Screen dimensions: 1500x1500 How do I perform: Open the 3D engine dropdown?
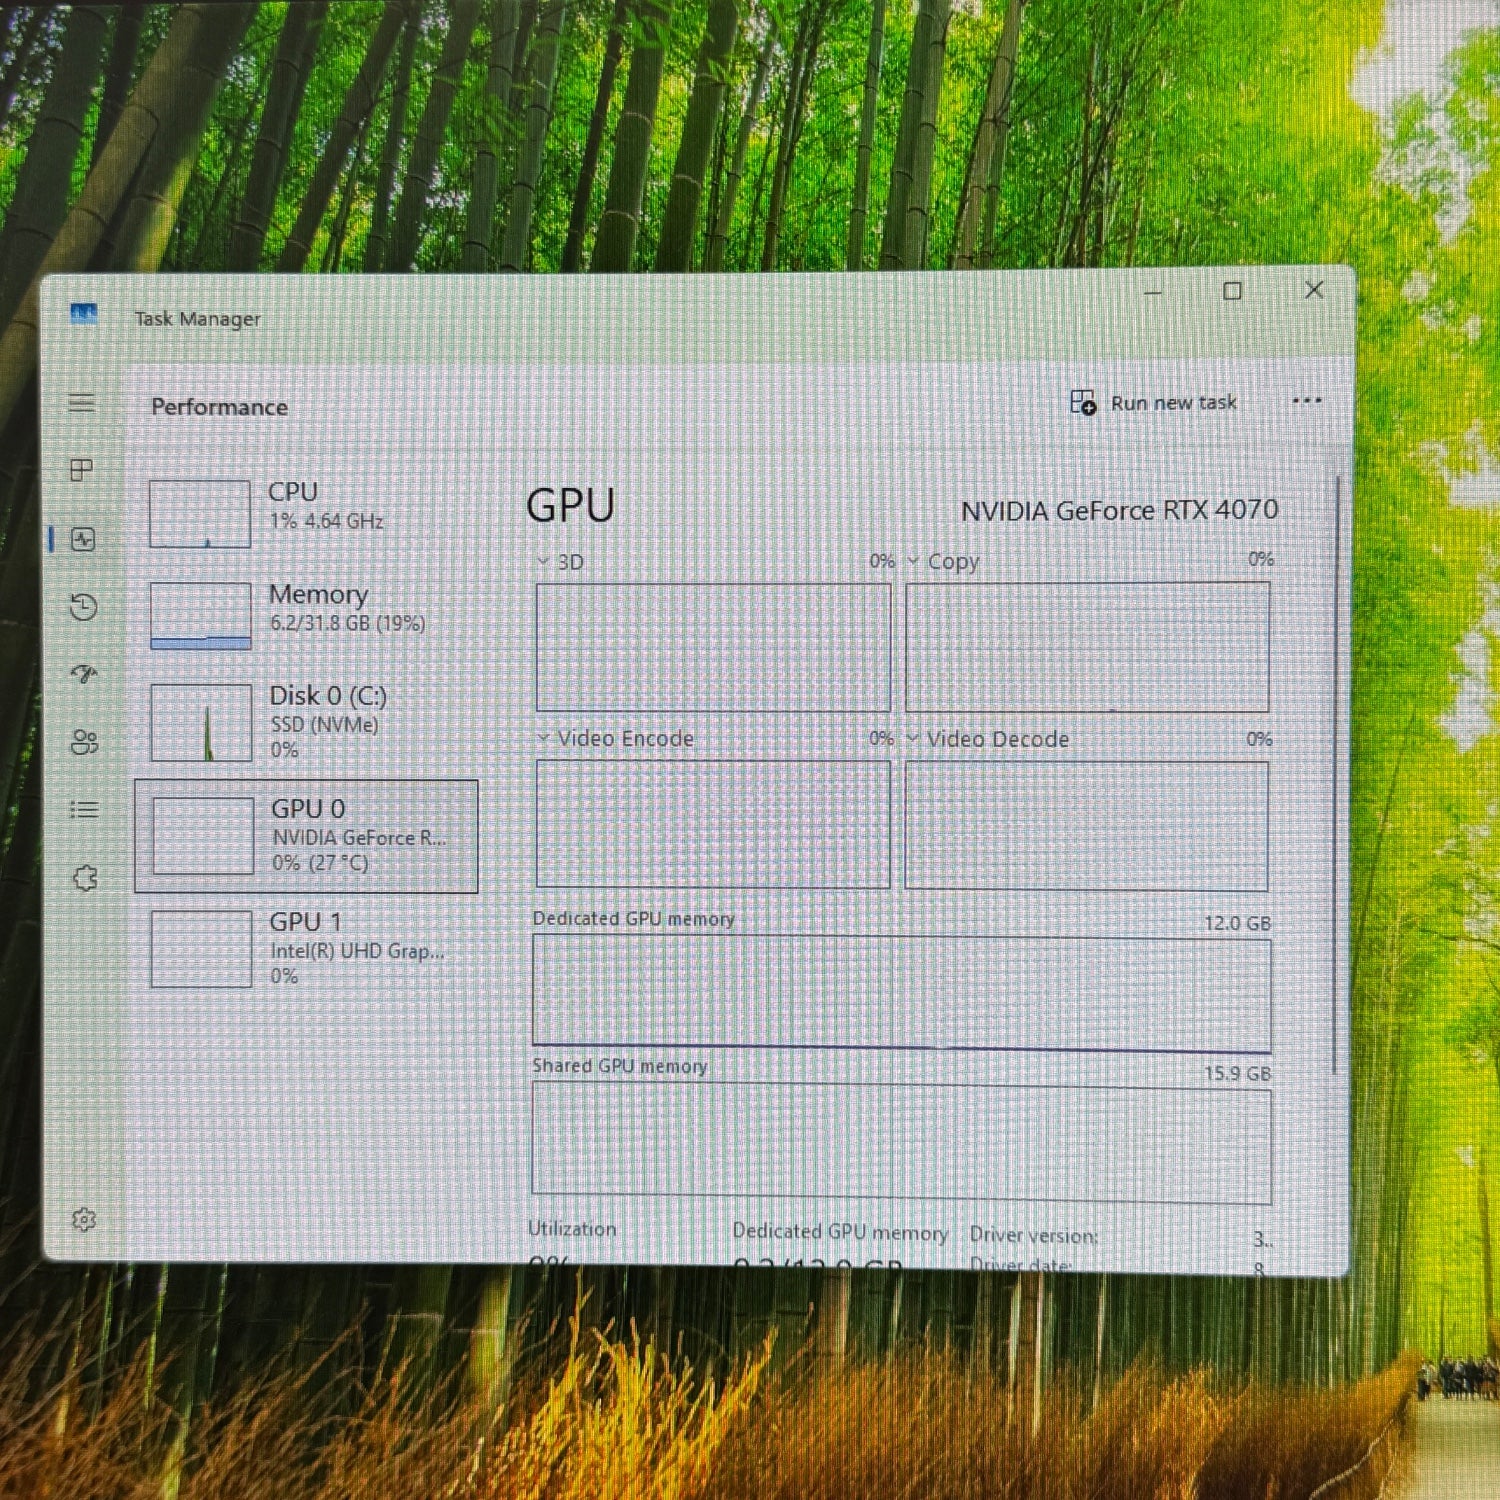[x=544, y=561]
